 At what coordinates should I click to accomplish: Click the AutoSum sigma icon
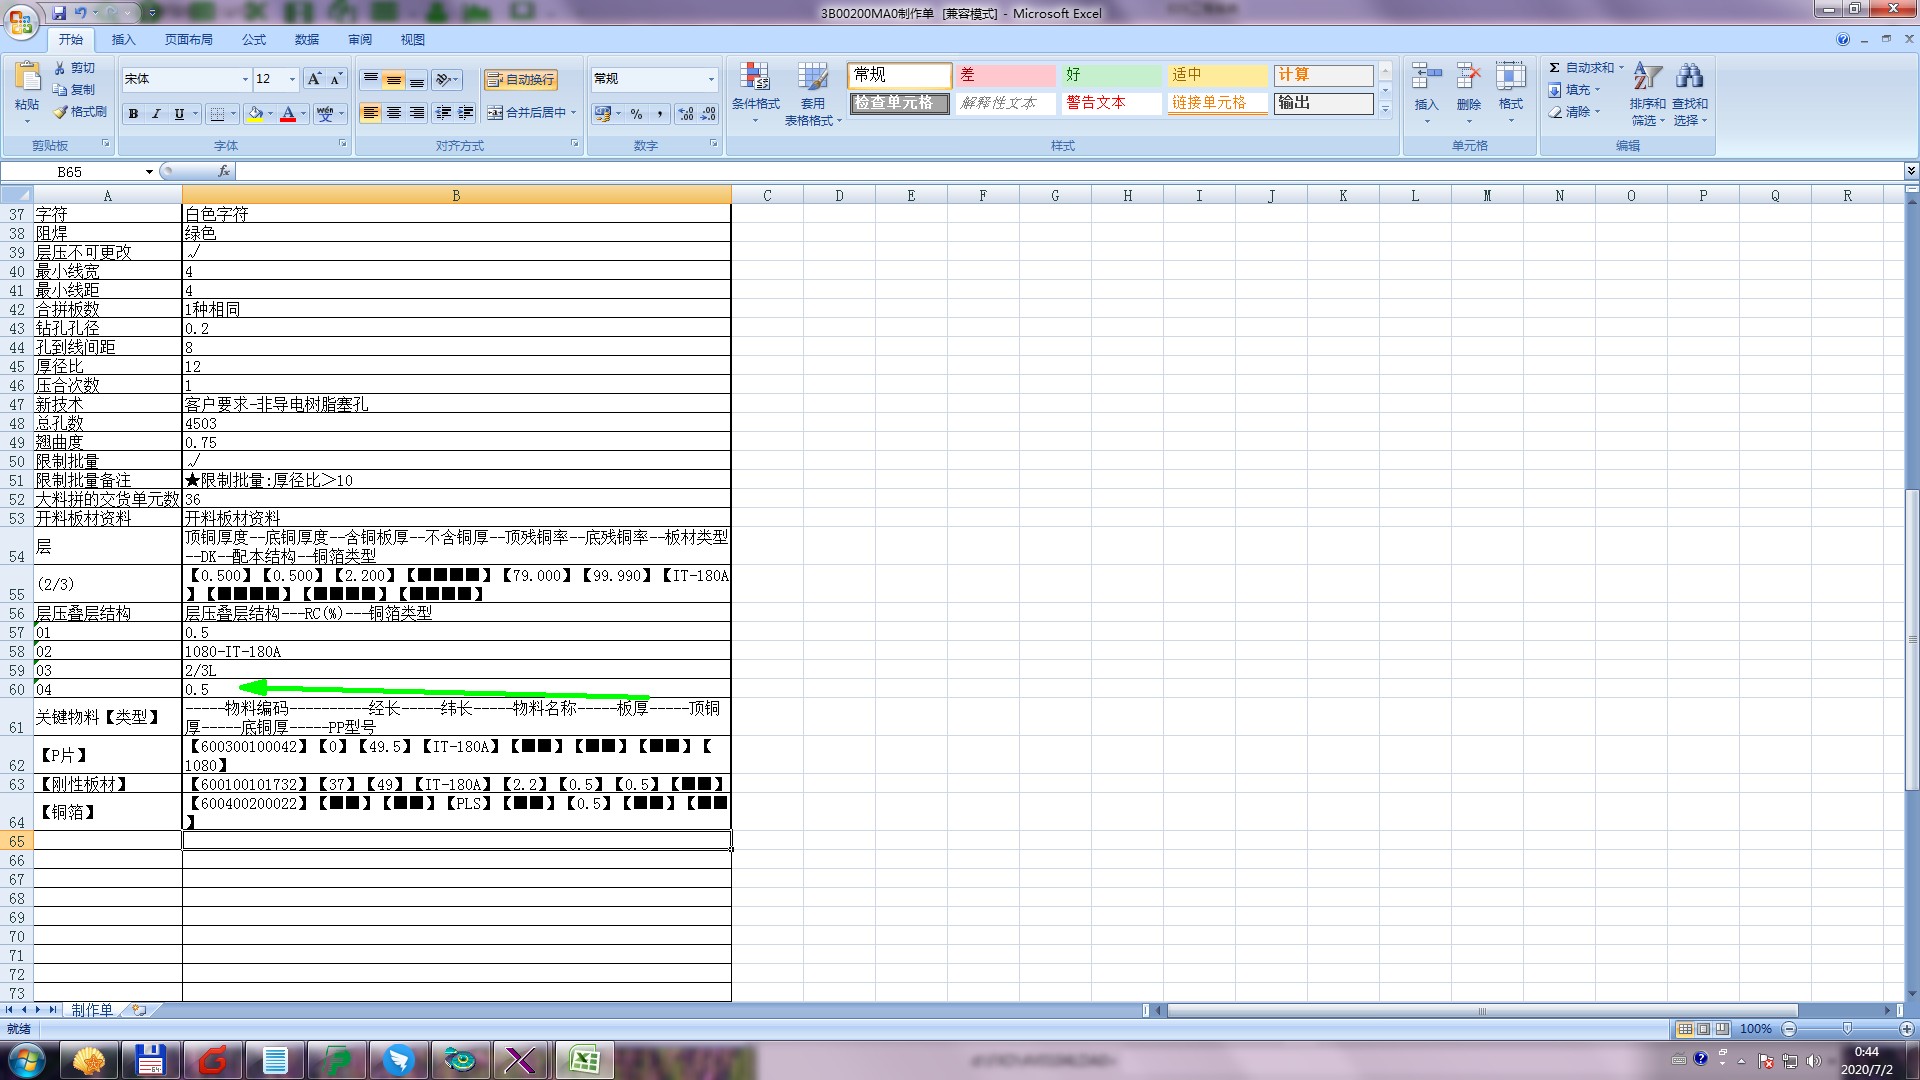tap(1555, 68)
